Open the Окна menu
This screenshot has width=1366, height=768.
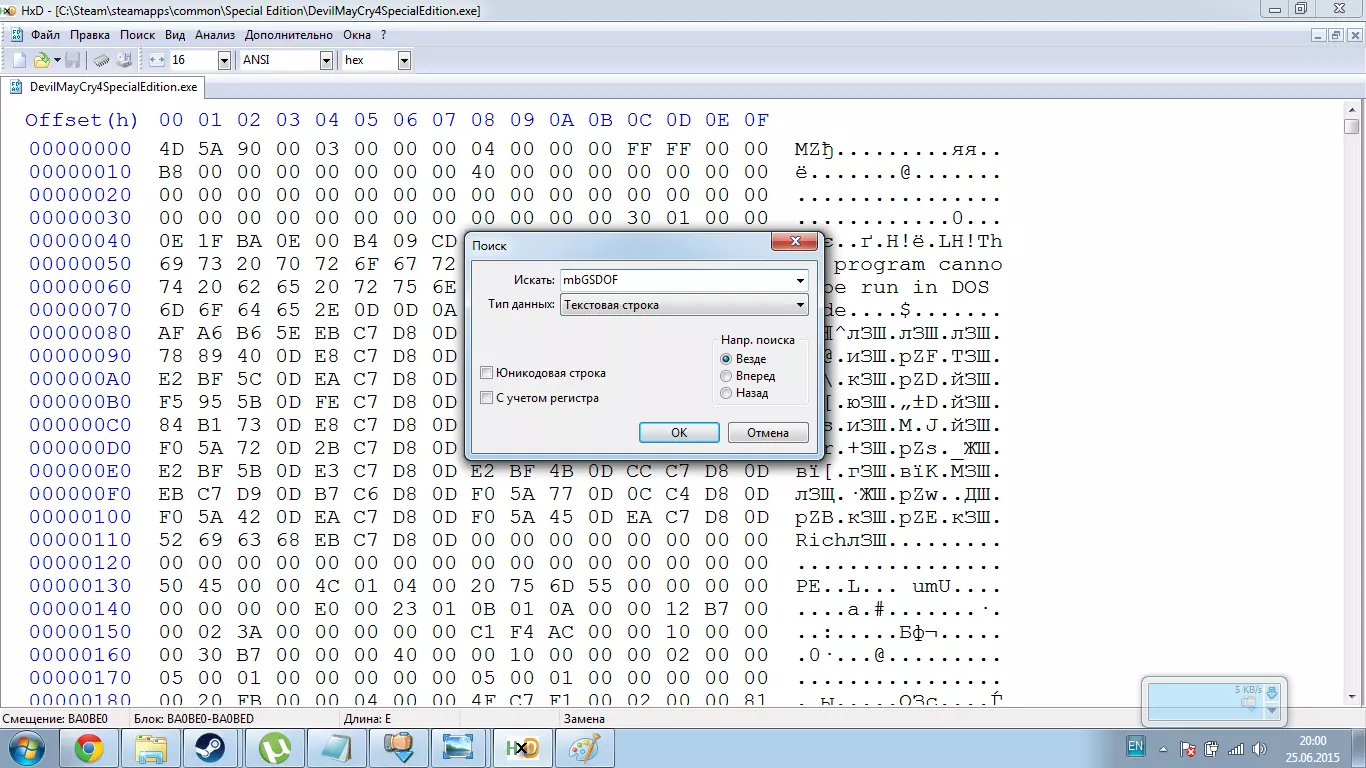(x=357, y=35)
